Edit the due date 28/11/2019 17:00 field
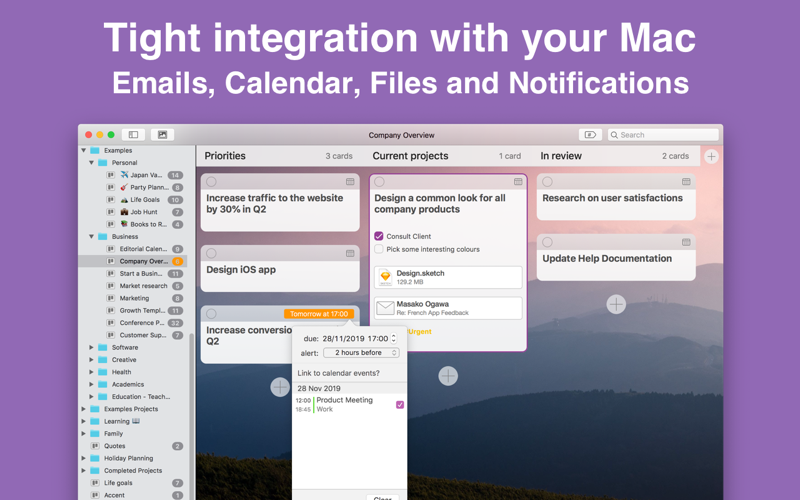 [355, 338]
